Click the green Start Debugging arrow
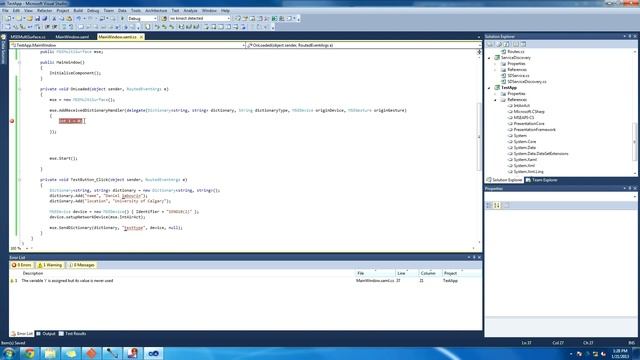640x360 pixels. pyautogui.click(x=122, y=18)
